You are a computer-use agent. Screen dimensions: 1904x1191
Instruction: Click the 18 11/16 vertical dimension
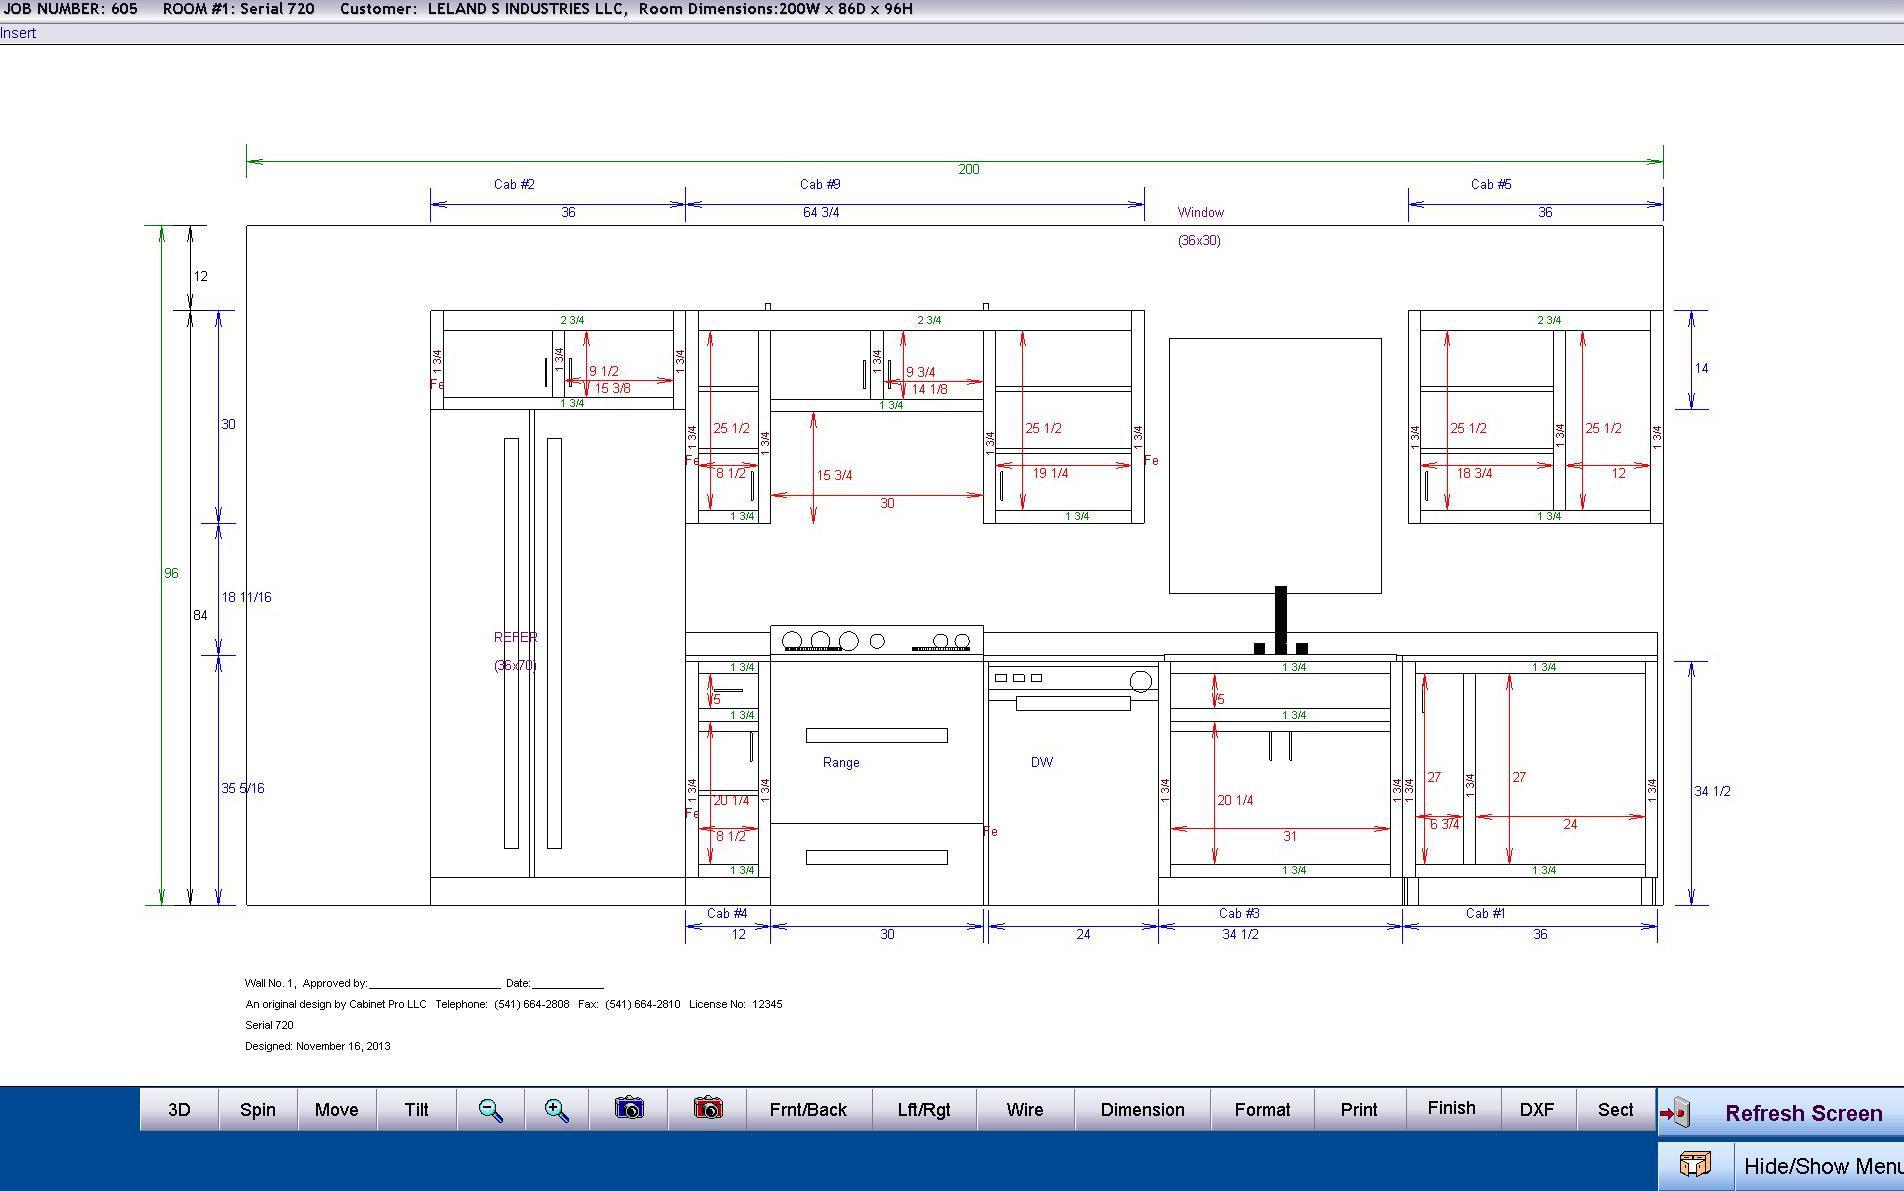pyautogui.click(x=246, y=597)
